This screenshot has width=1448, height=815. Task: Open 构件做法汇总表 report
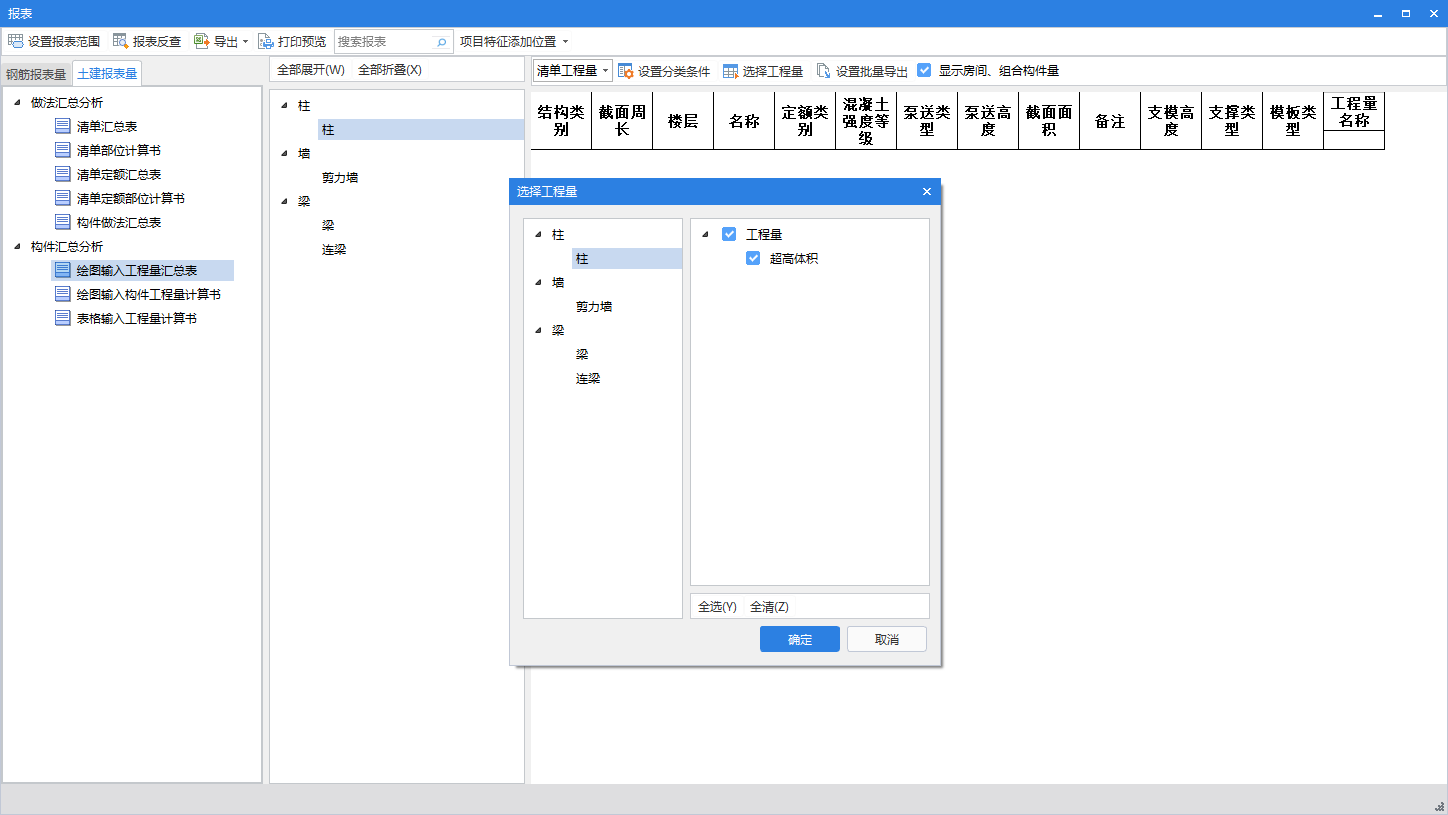pyautogui.click(x=119, y=222)
